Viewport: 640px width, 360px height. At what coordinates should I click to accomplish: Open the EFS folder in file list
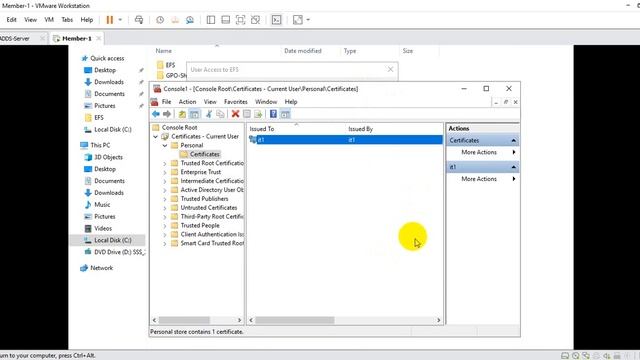(x=170, y=65)
